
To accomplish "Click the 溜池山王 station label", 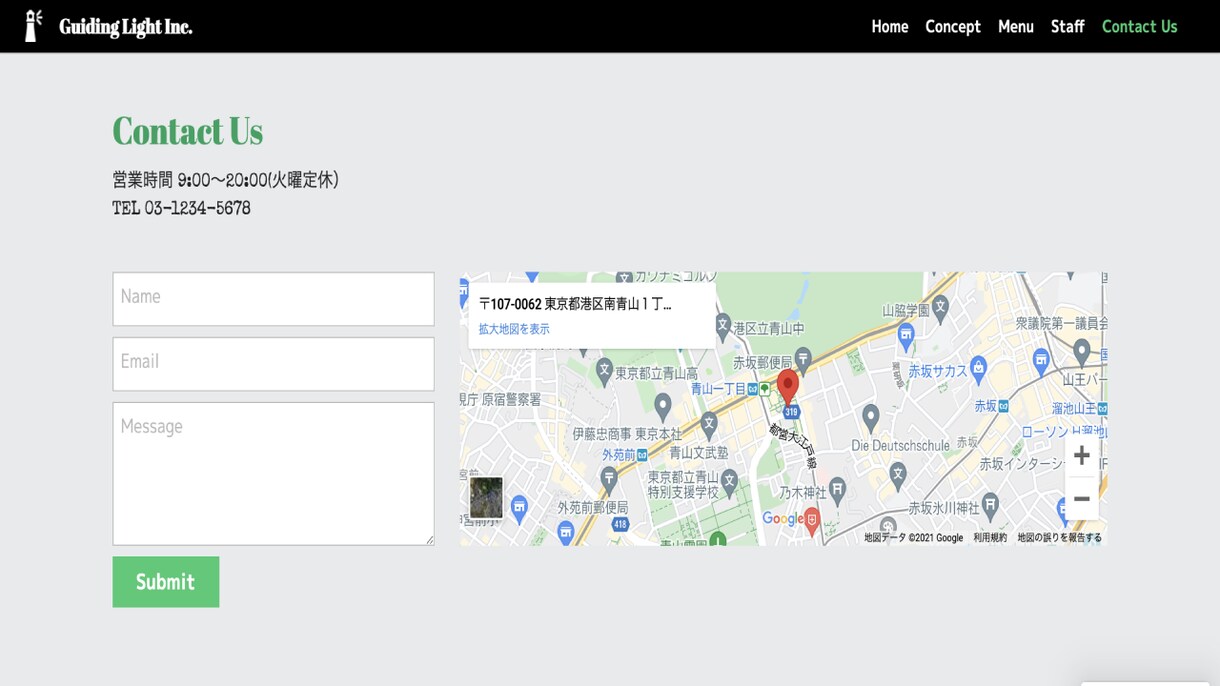I will [1075, 409].
